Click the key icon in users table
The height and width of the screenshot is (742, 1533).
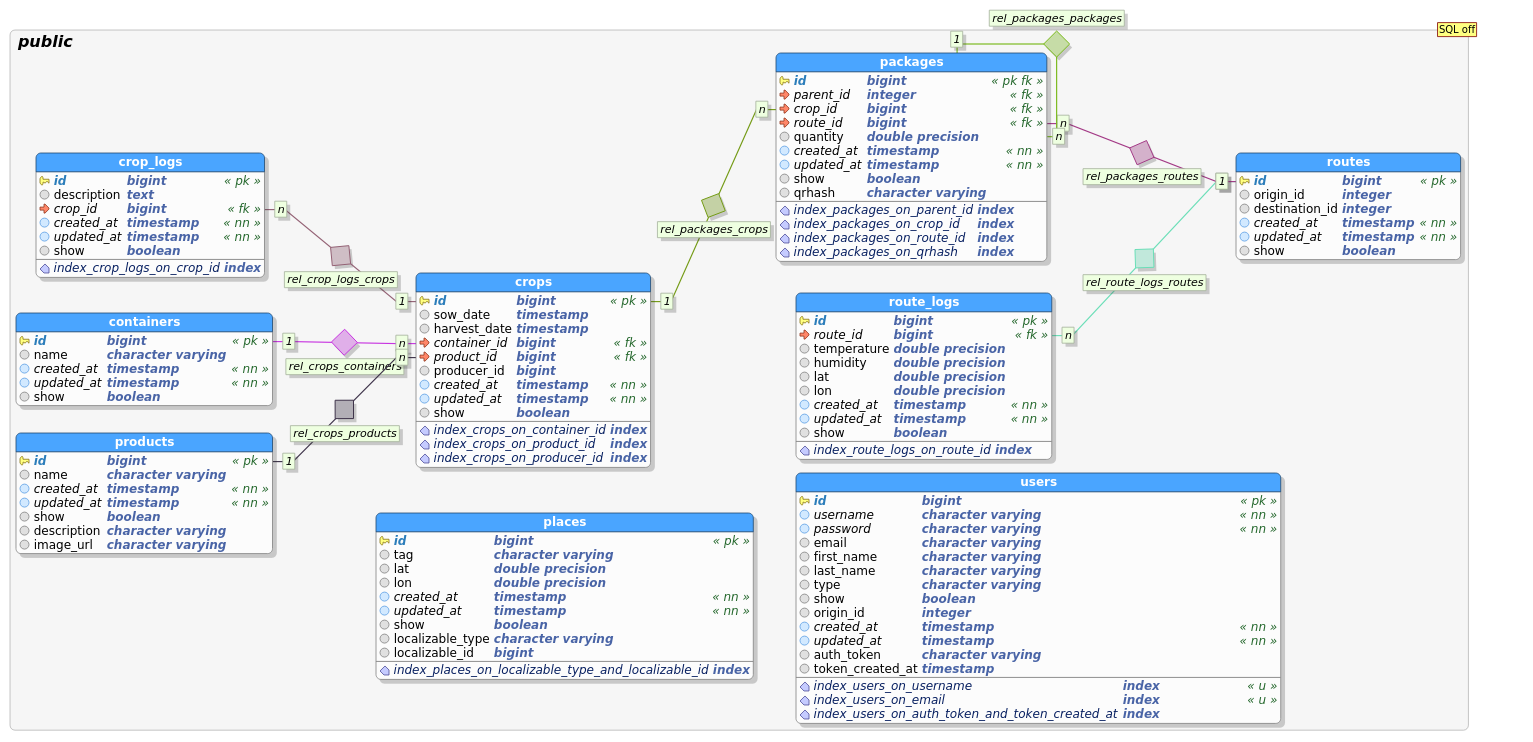pos(804,501)
